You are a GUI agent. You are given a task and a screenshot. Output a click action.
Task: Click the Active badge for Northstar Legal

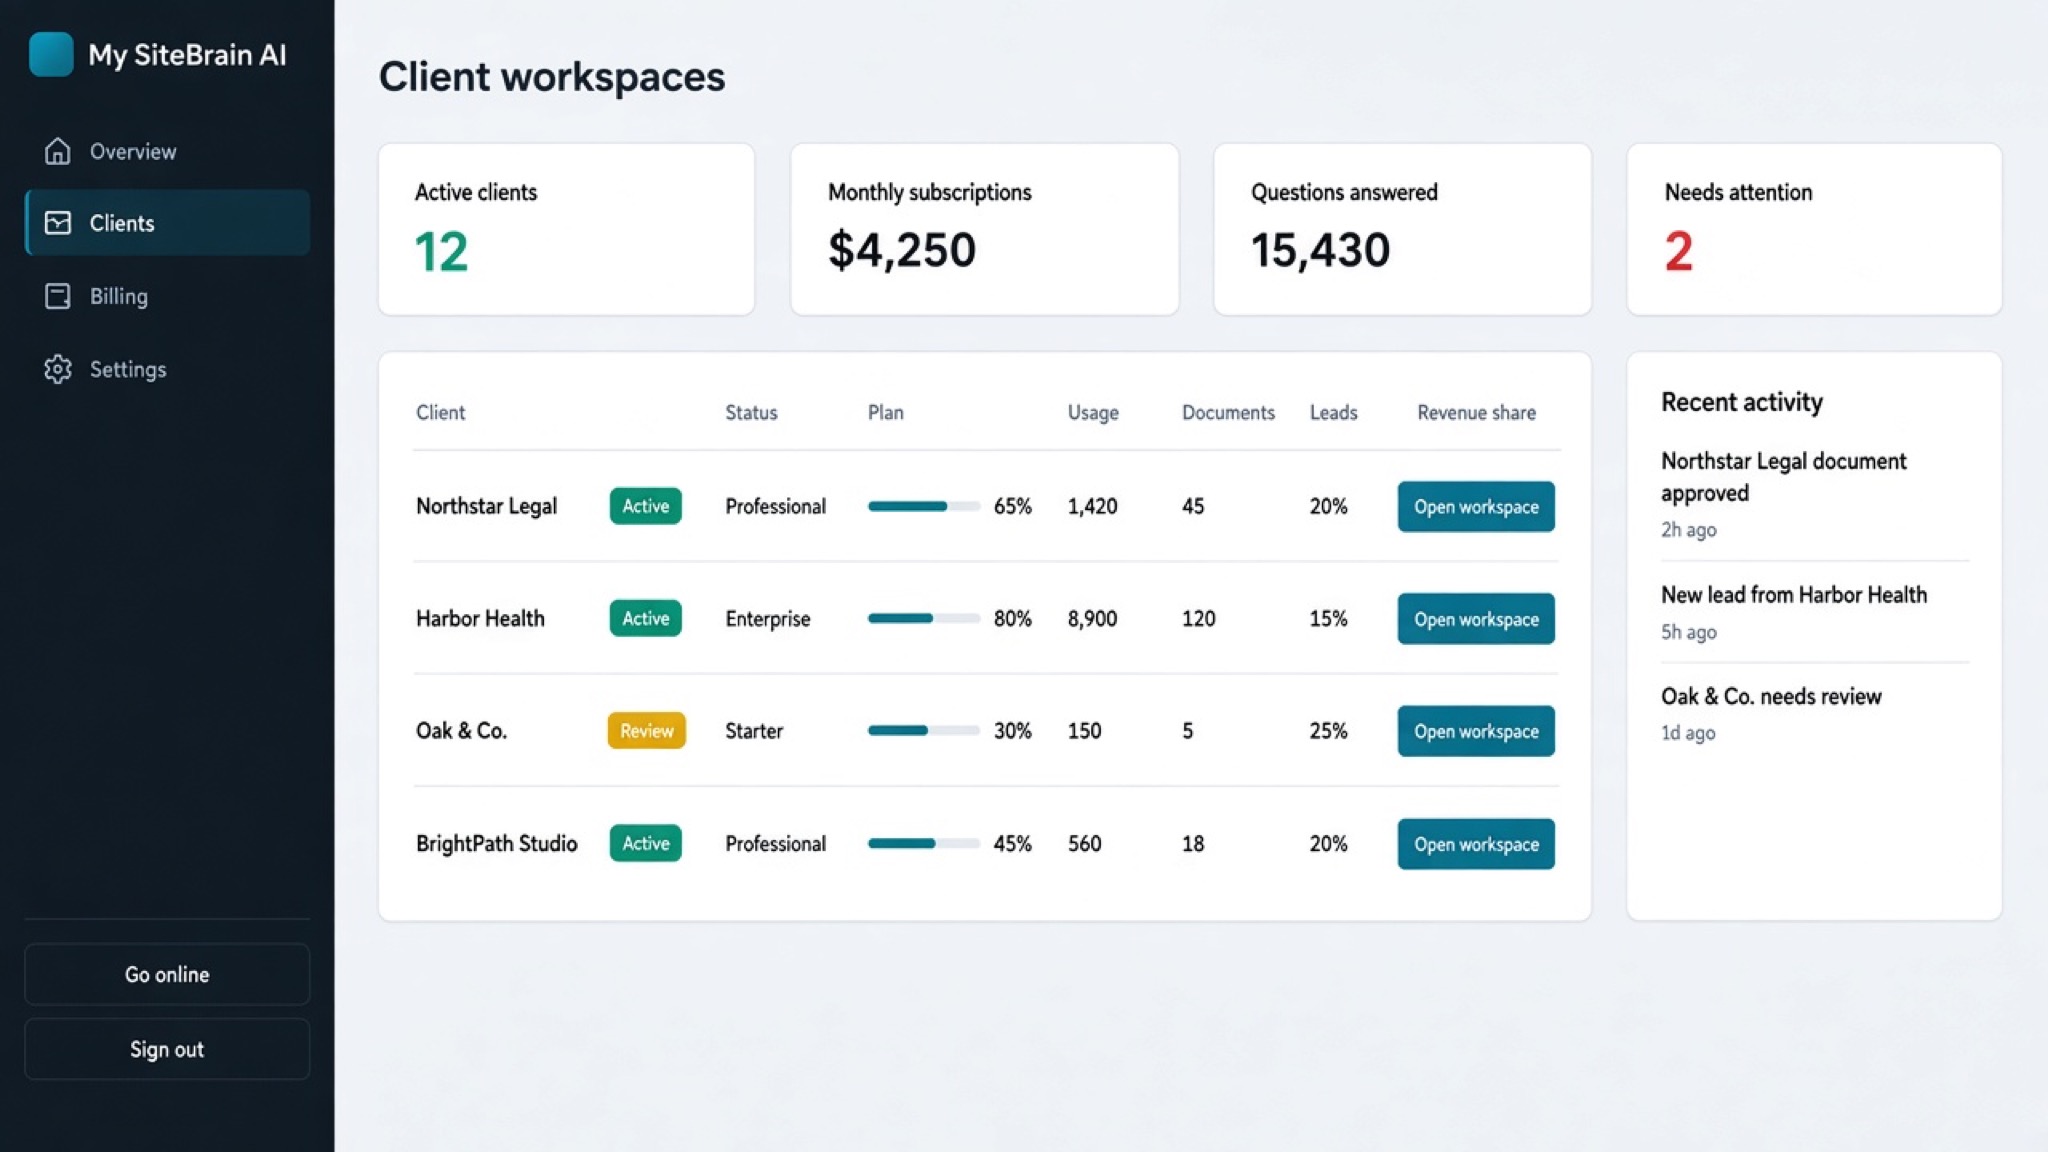tap(646, 506)
